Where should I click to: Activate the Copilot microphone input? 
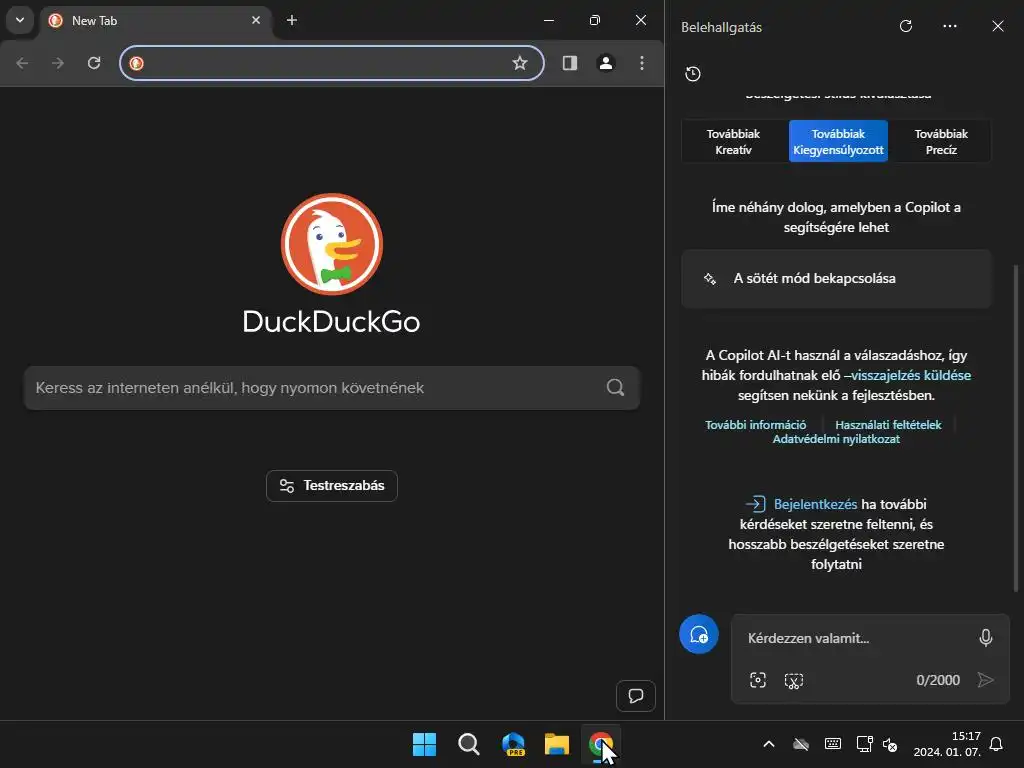pos(986,638)
